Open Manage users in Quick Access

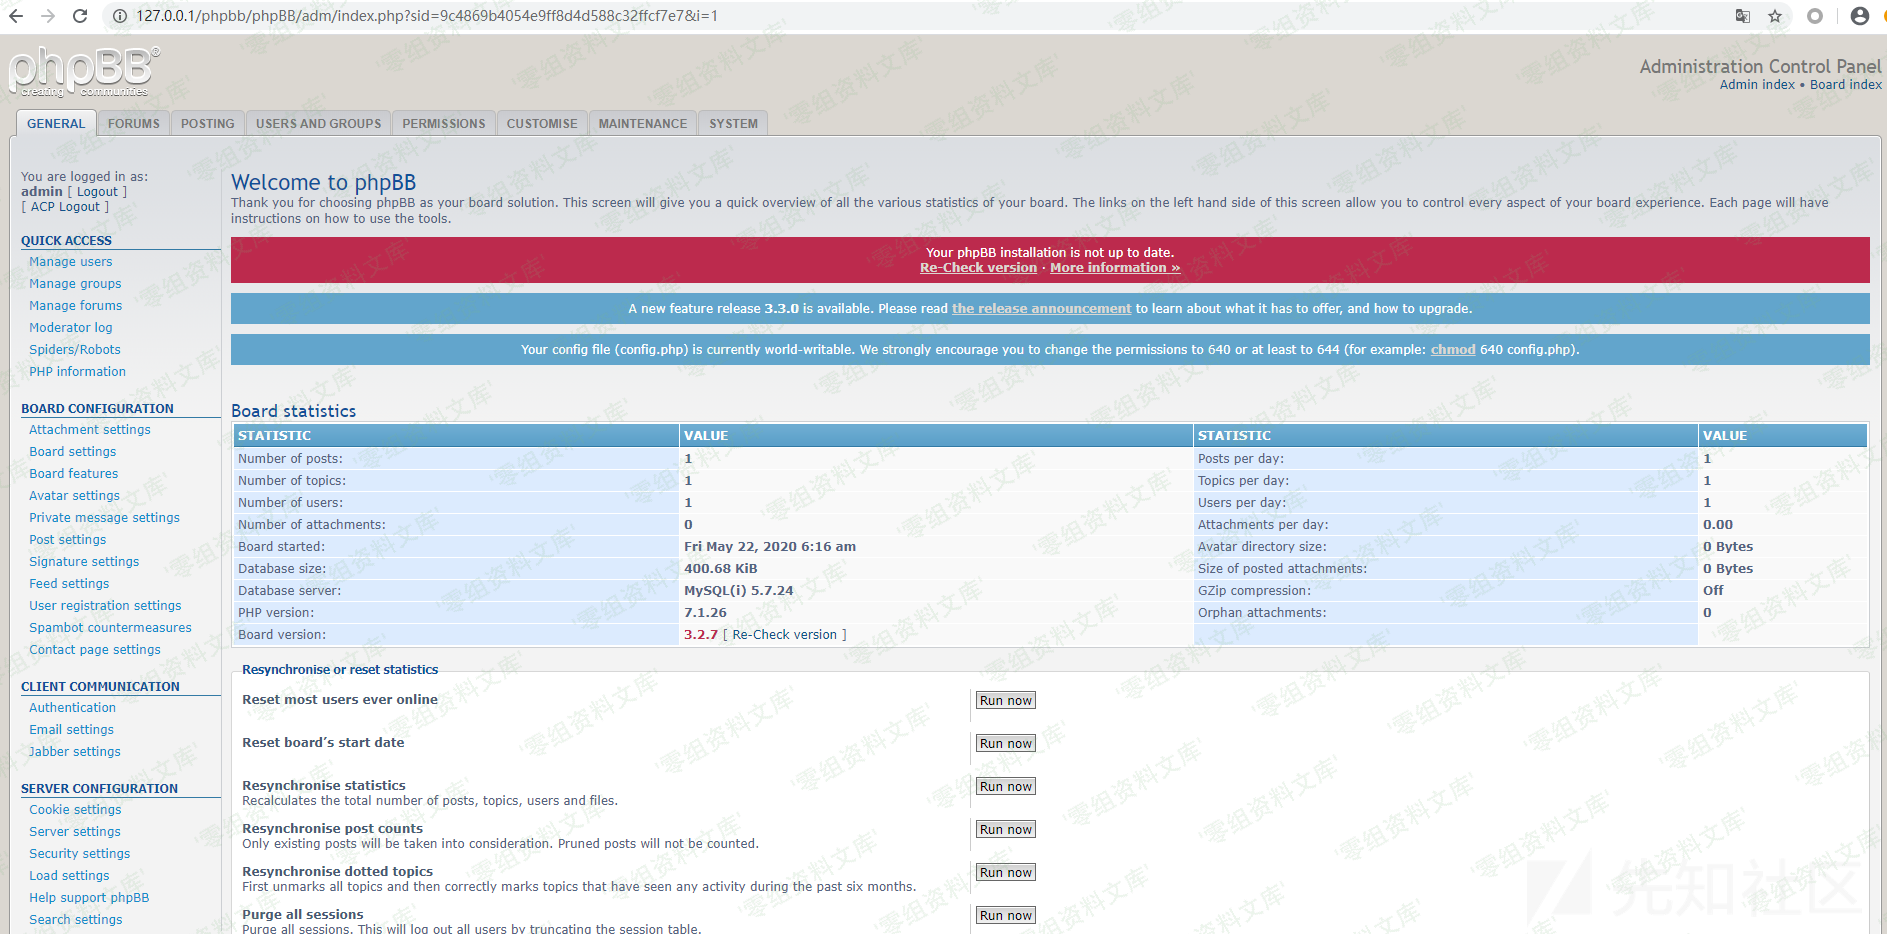tap(71, 262)
